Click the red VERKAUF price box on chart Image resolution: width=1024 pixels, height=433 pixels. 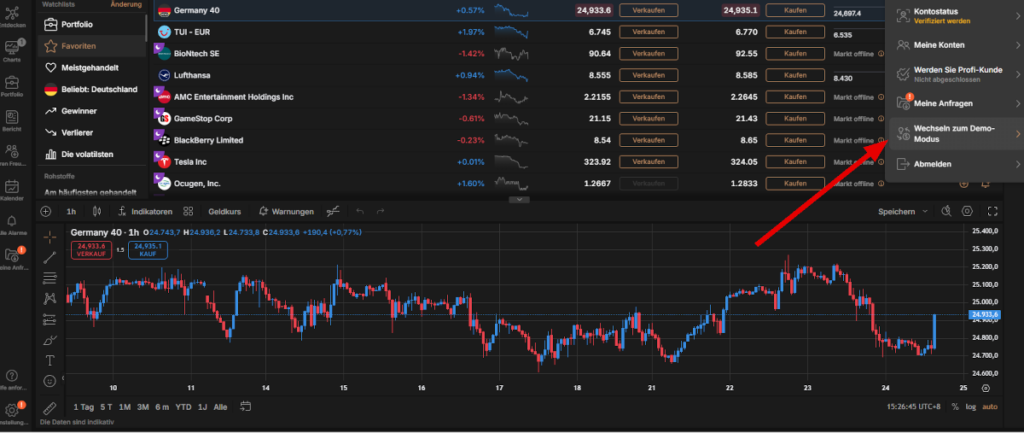coord(91,250)
